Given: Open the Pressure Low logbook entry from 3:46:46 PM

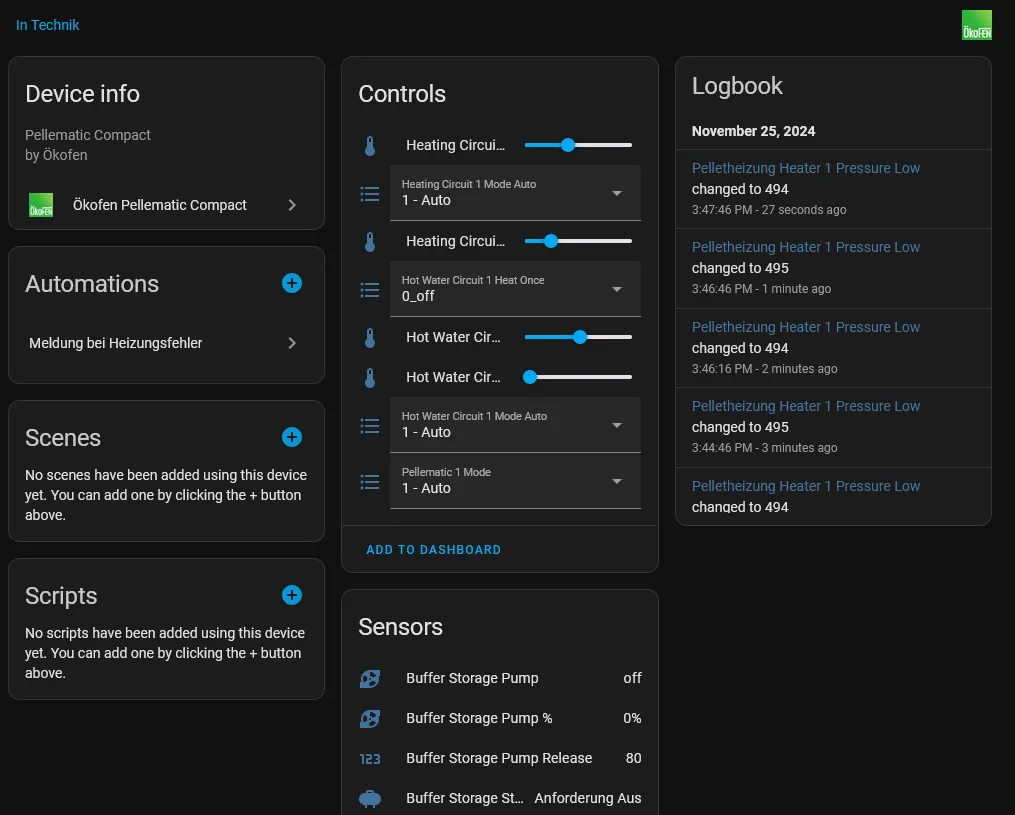Looking at the screenshot, I should tap(805, 247).
